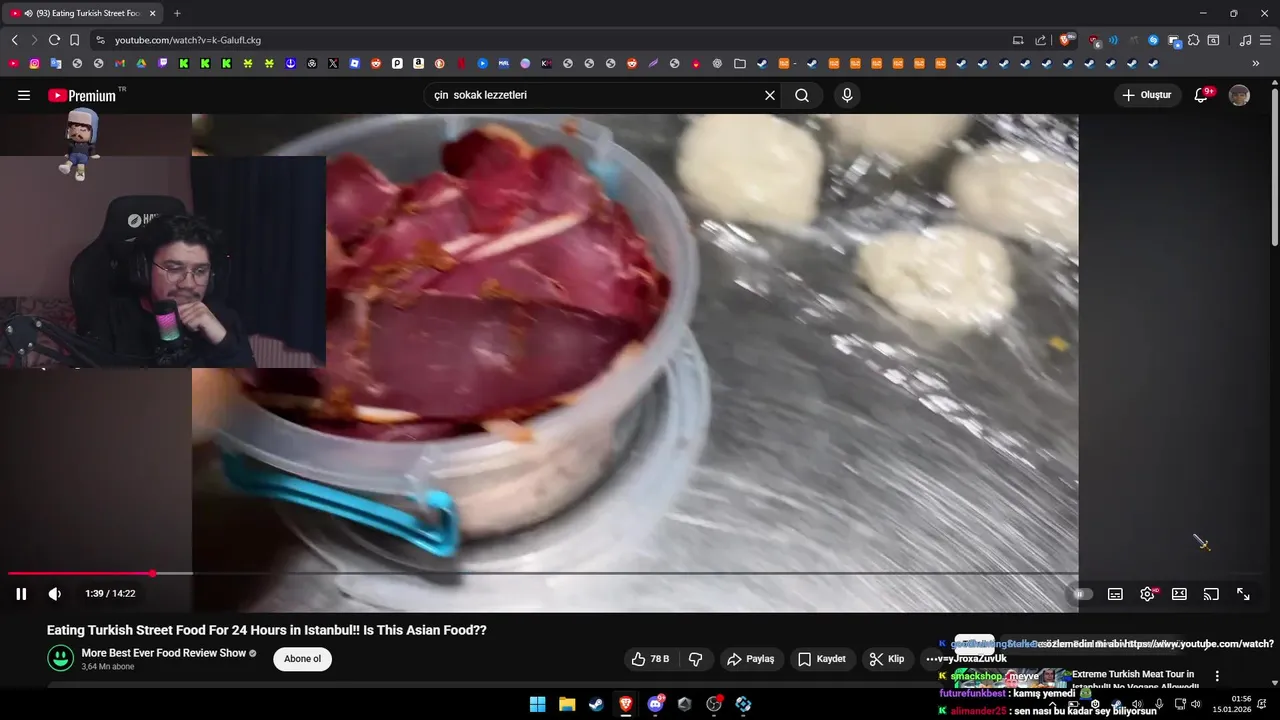Click the address bar URL

click(188, 40)
